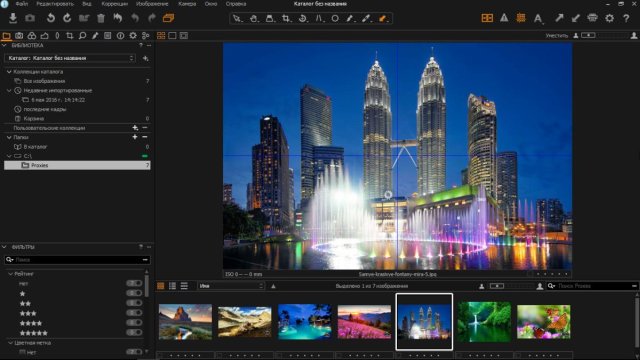Switch to the Capture camera tool tab
This screenshot has height=360, width=640.
click(19, 36)
